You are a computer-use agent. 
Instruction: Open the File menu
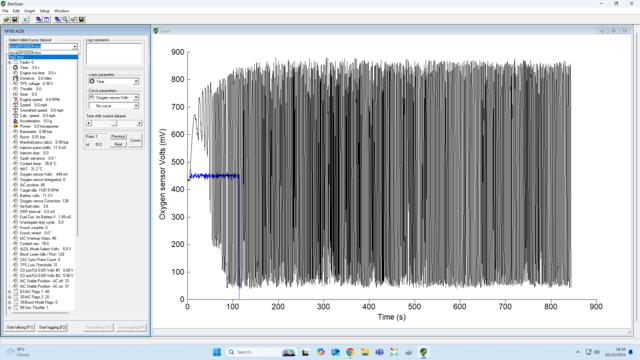click(x=5, y=11)
